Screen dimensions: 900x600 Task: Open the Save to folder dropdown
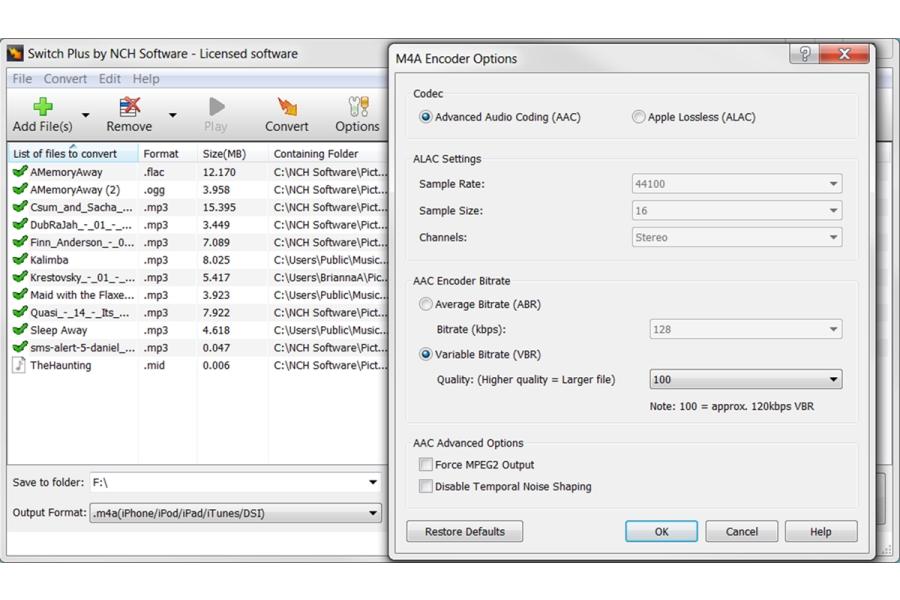tap(373, 482)
